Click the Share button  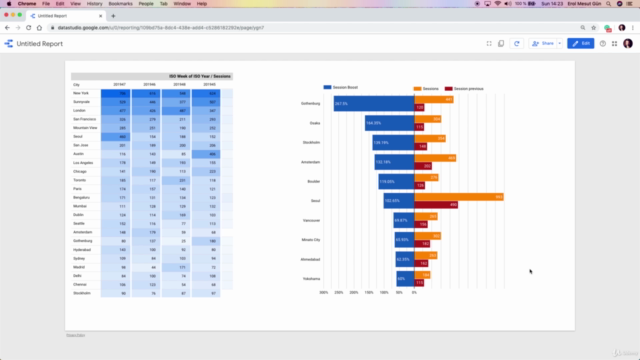543,44
